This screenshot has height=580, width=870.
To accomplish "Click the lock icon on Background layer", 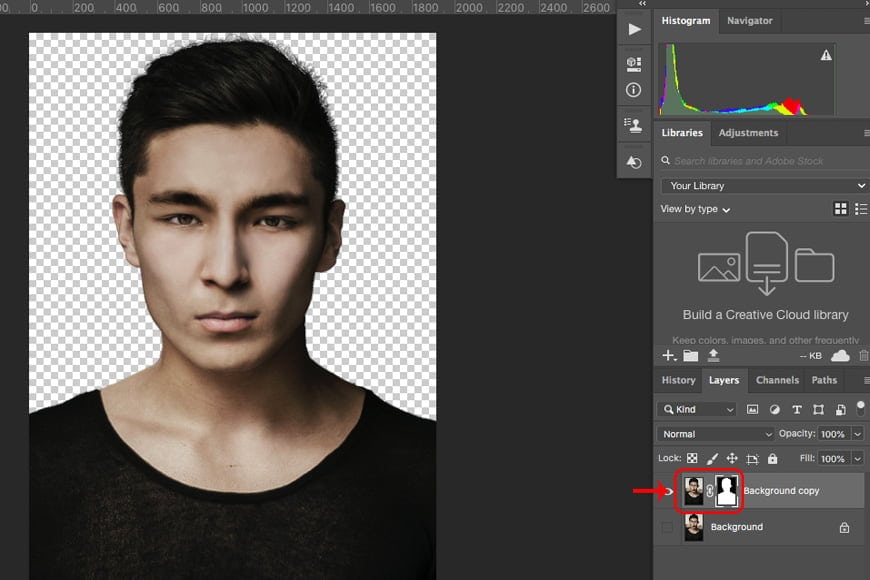I will tap(844, 527).
